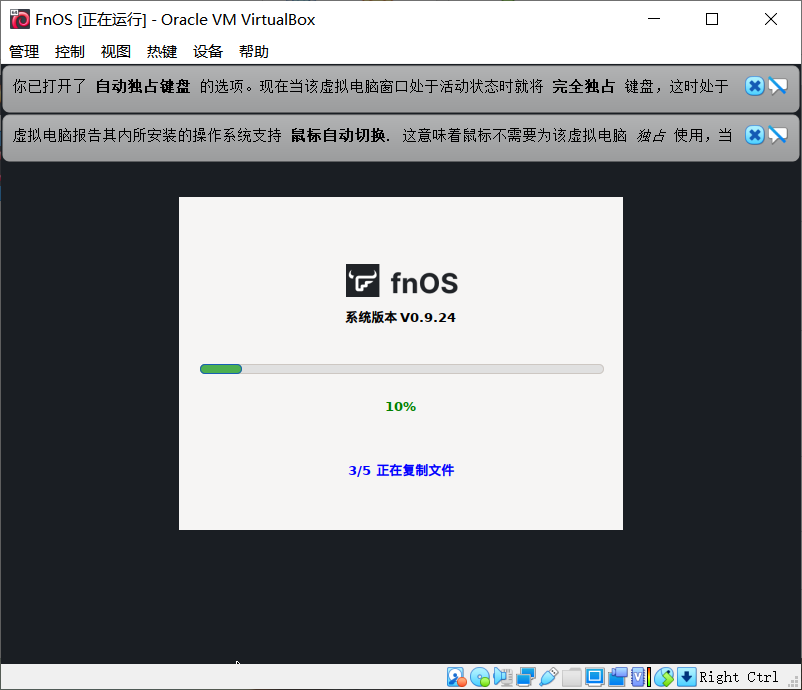This screenshot has height=690, width=802.
Task: Click the hard disk activity icon in status bar
Action: pyautogui.click(x=456, y=677)
